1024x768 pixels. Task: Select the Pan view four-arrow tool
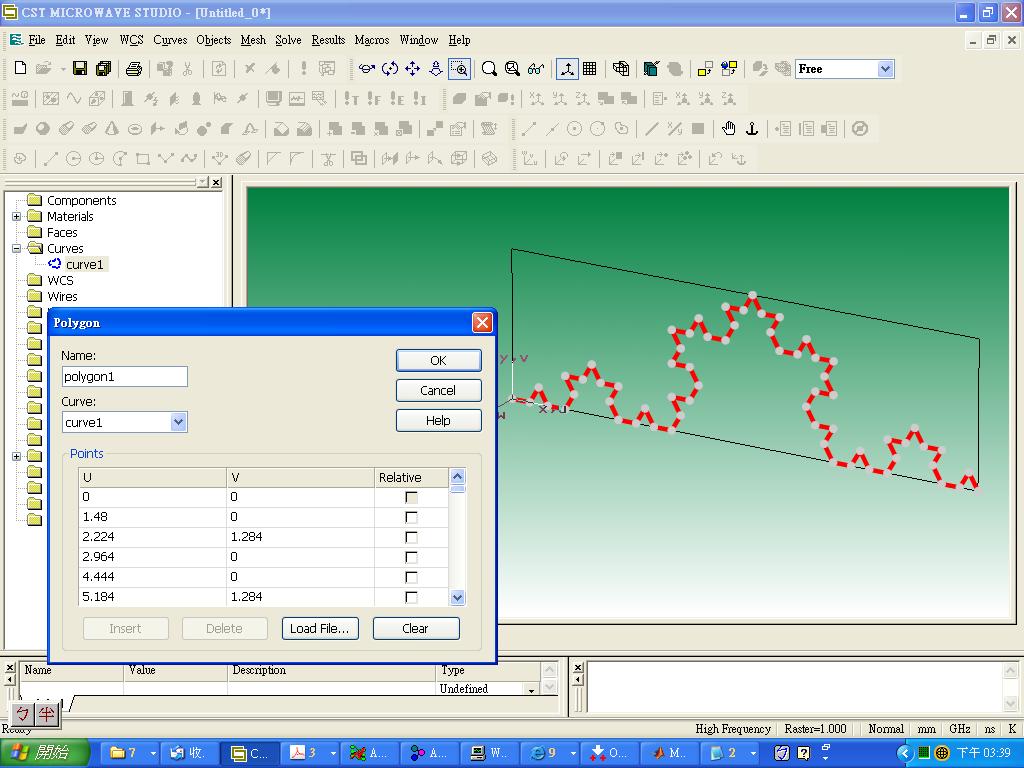pos(412,68)
